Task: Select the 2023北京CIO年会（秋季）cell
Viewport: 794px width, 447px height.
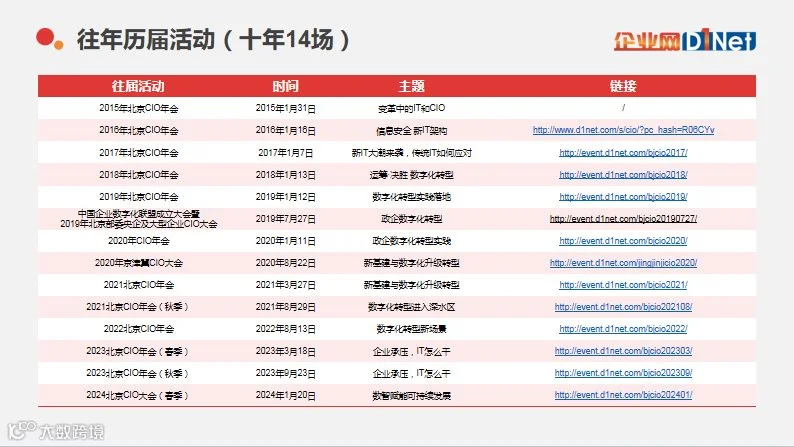Action: pos(138,373)
